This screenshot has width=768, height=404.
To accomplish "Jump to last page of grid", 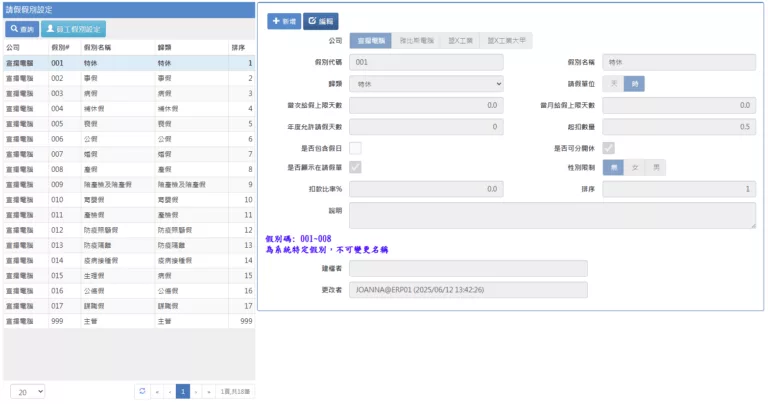I will point(209,391).
